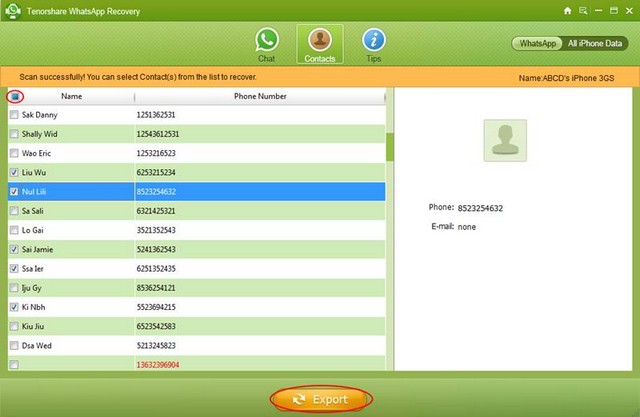The height and width of the screenshot is (417, 640).
Task: Click phone number 5523694215
Action: point(156,307)
